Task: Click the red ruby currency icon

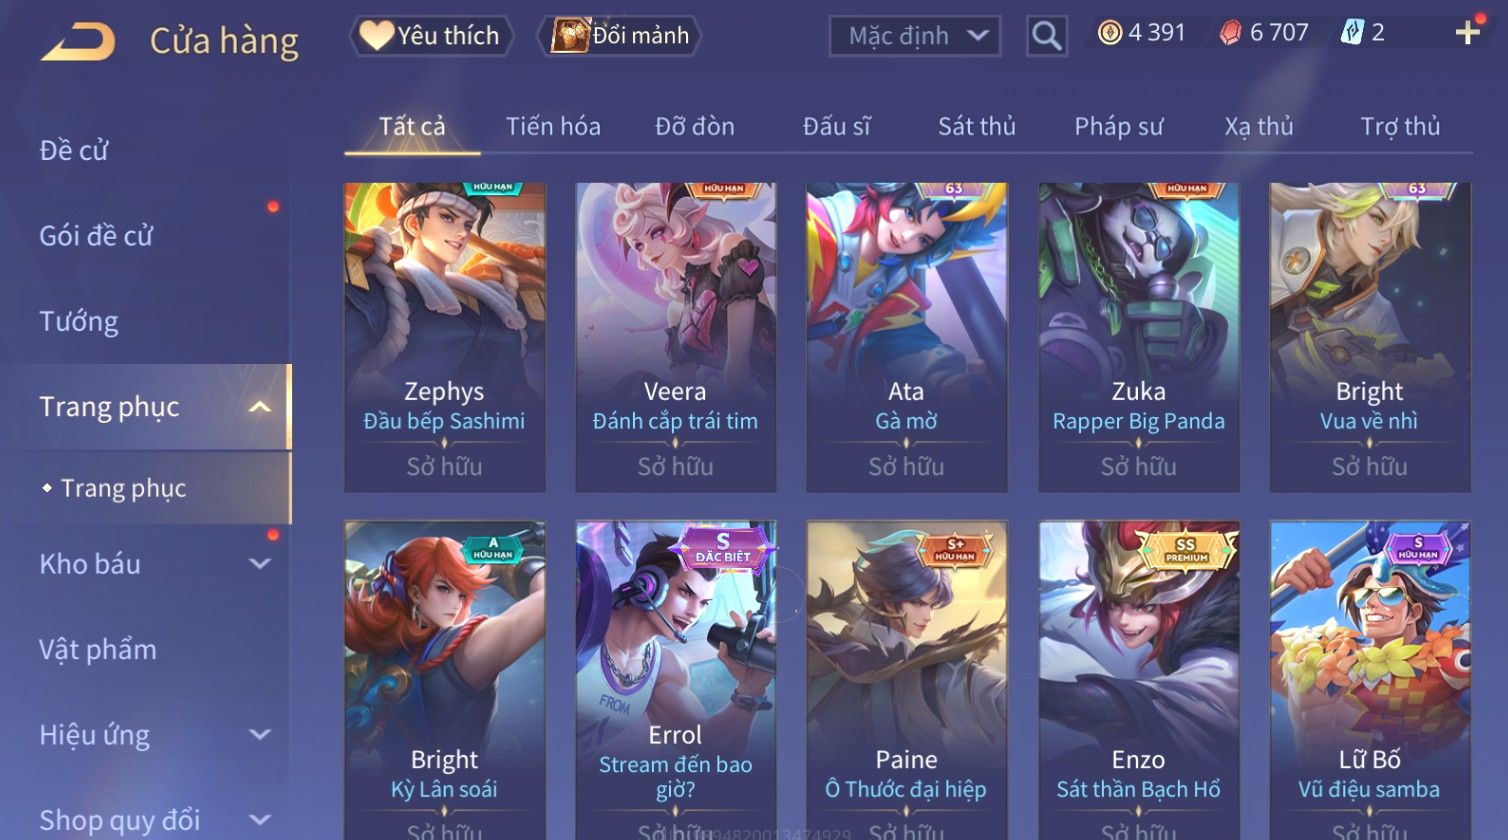Action: [x=1230, y=33]
